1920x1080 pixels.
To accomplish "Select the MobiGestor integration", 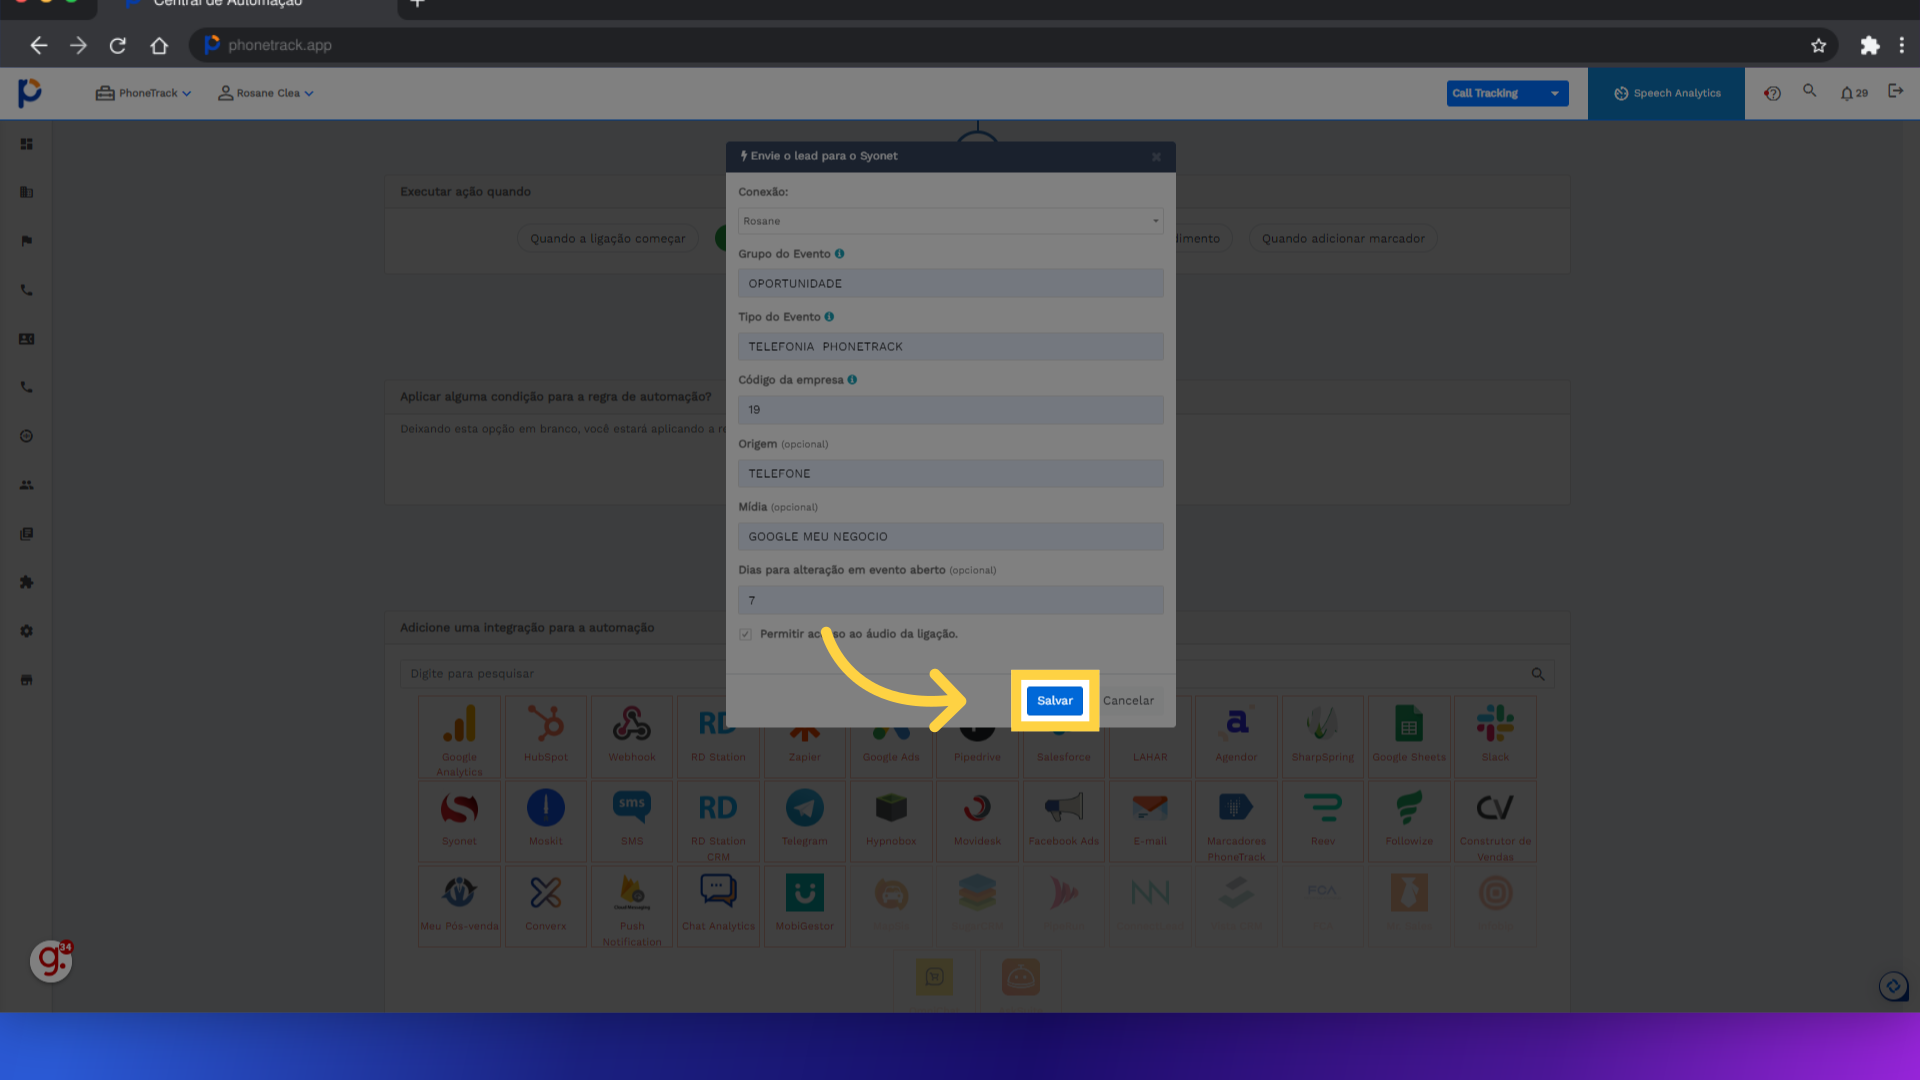I will (804, 906).
